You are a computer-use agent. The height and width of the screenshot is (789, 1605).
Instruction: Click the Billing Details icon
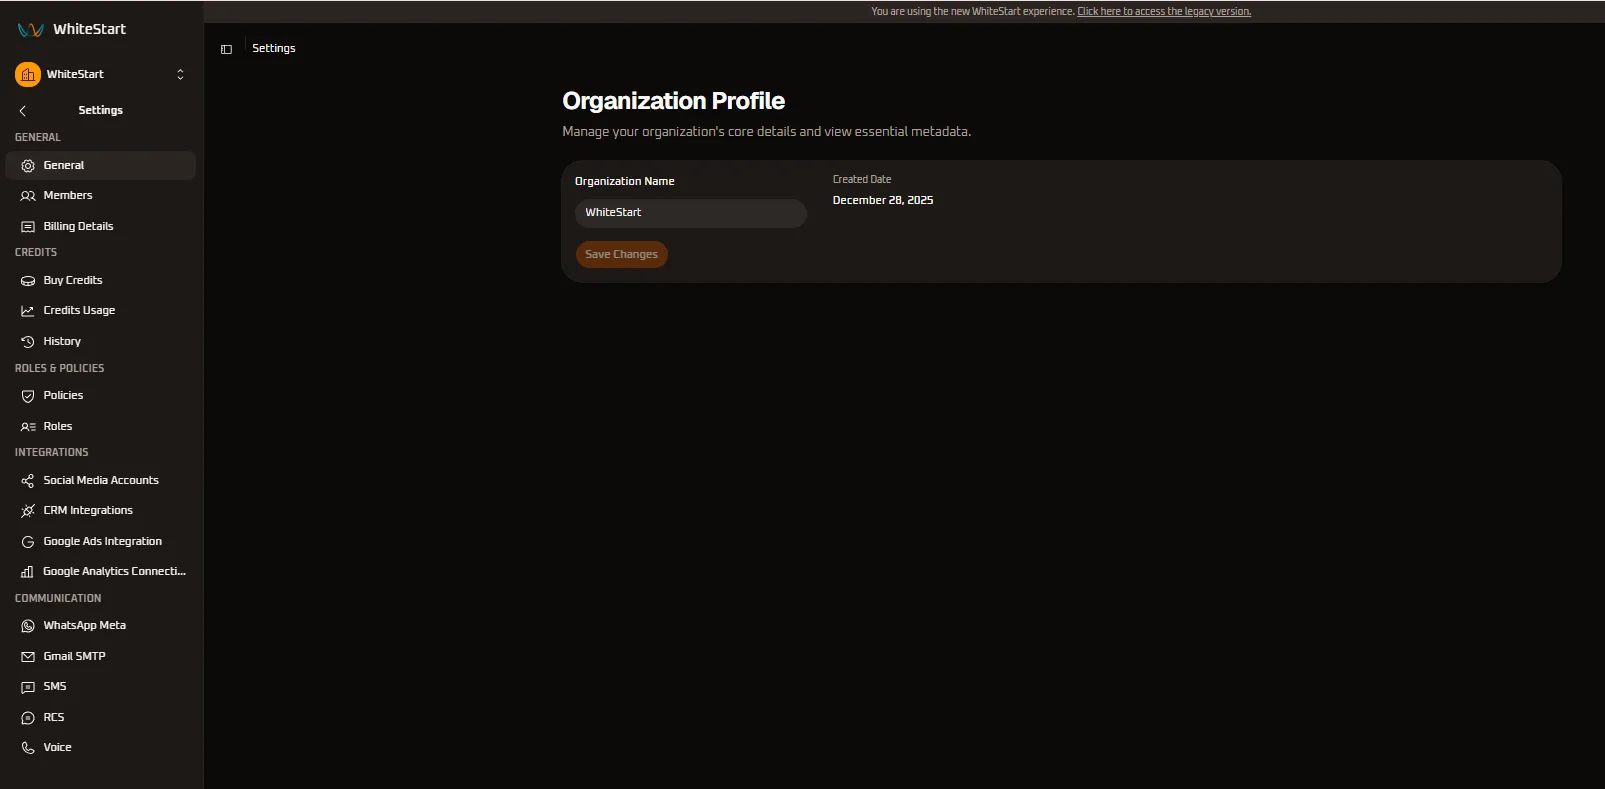tap(28, 227)
